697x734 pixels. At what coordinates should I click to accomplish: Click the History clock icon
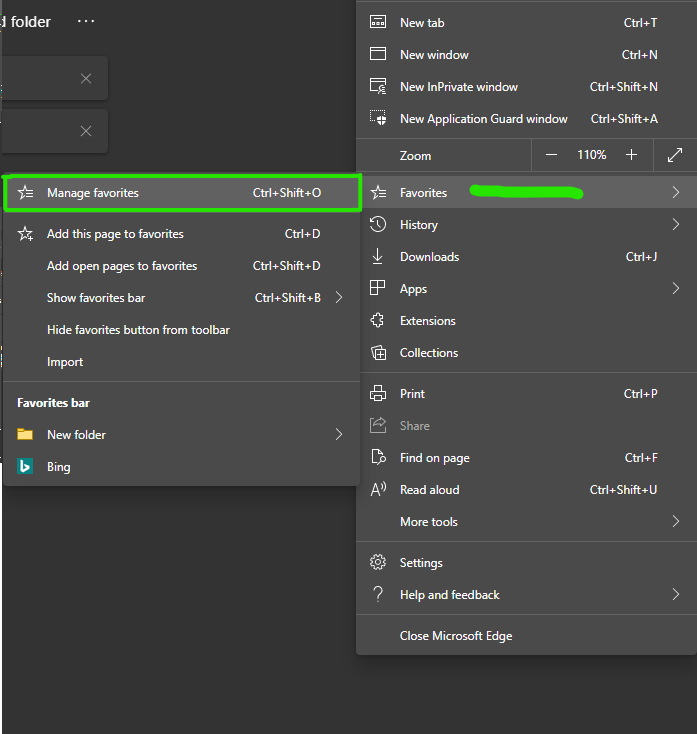coord(378,224)
